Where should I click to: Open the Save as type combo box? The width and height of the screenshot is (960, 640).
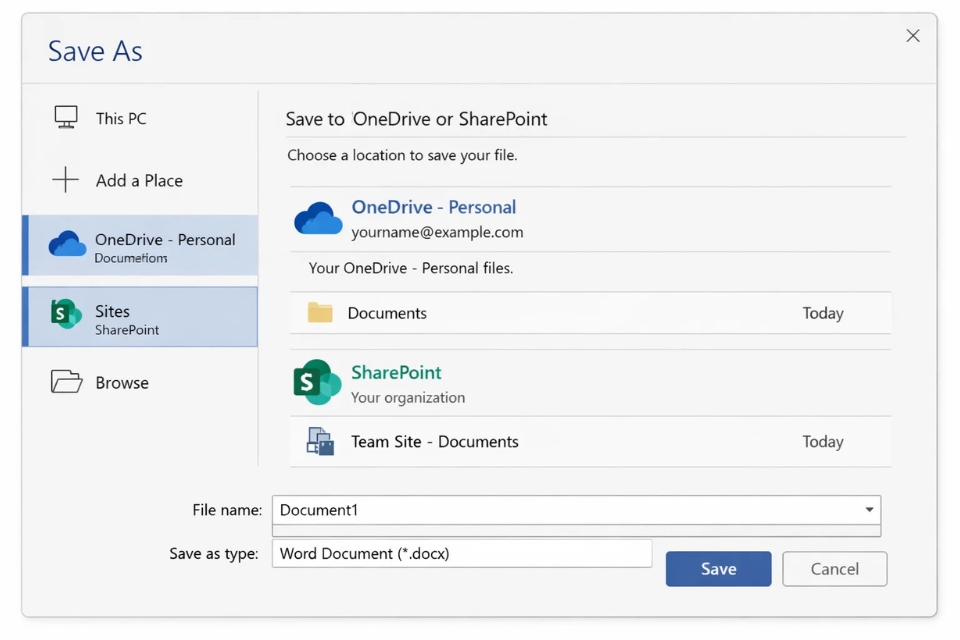pos(462,553)
